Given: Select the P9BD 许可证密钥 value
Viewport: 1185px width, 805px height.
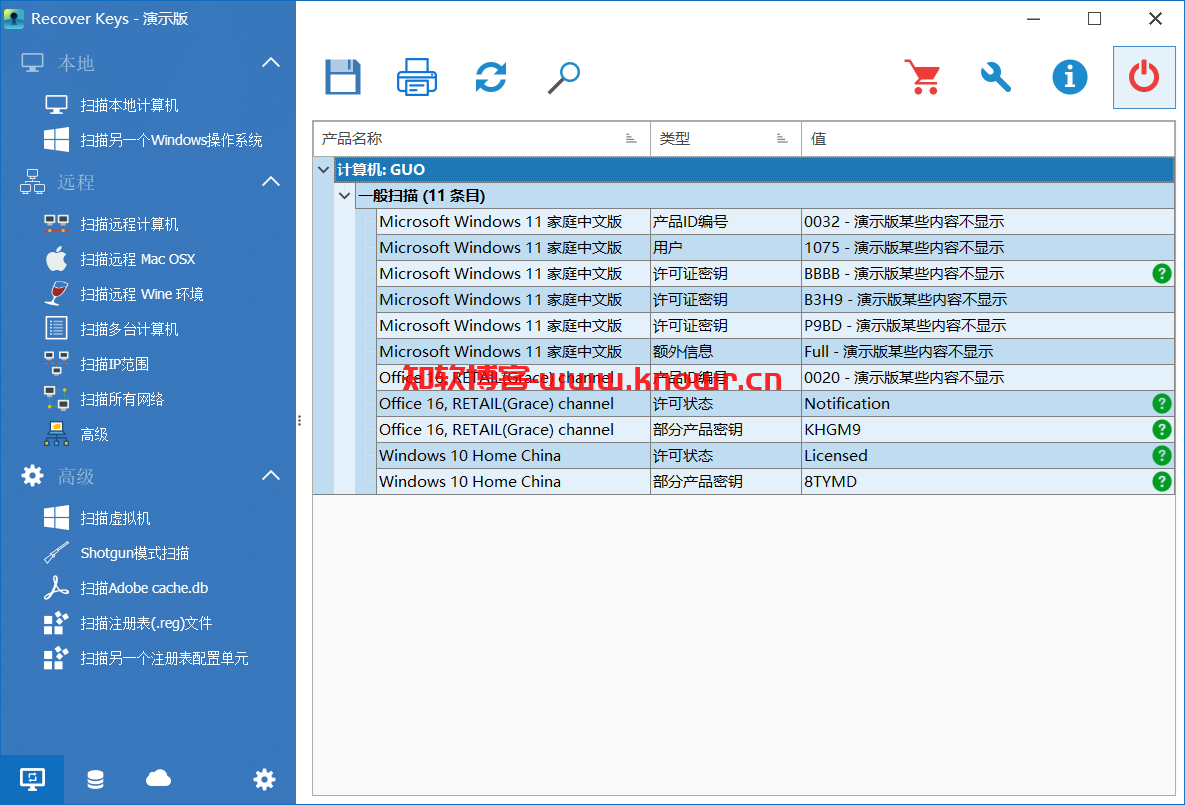Looking at the screenshot, I should pos(987,326).
